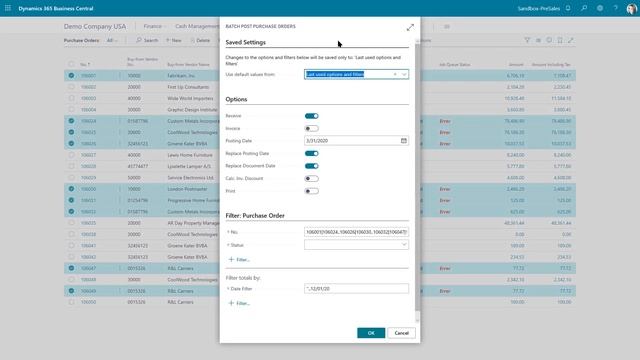Viewport: 640px width, 360px height.
Task: Click the list view icon in Purchase Orders page
Action: (x=538, y=40)
